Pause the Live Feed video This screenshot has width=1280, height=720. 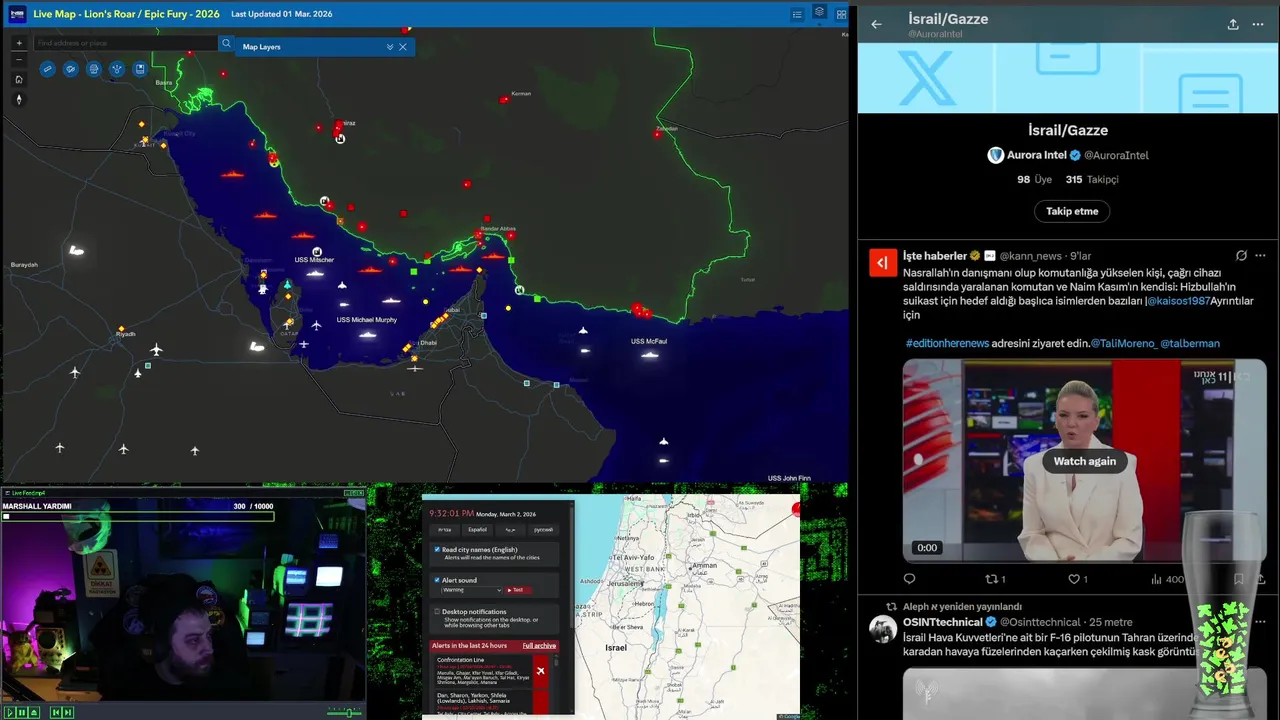21,712
